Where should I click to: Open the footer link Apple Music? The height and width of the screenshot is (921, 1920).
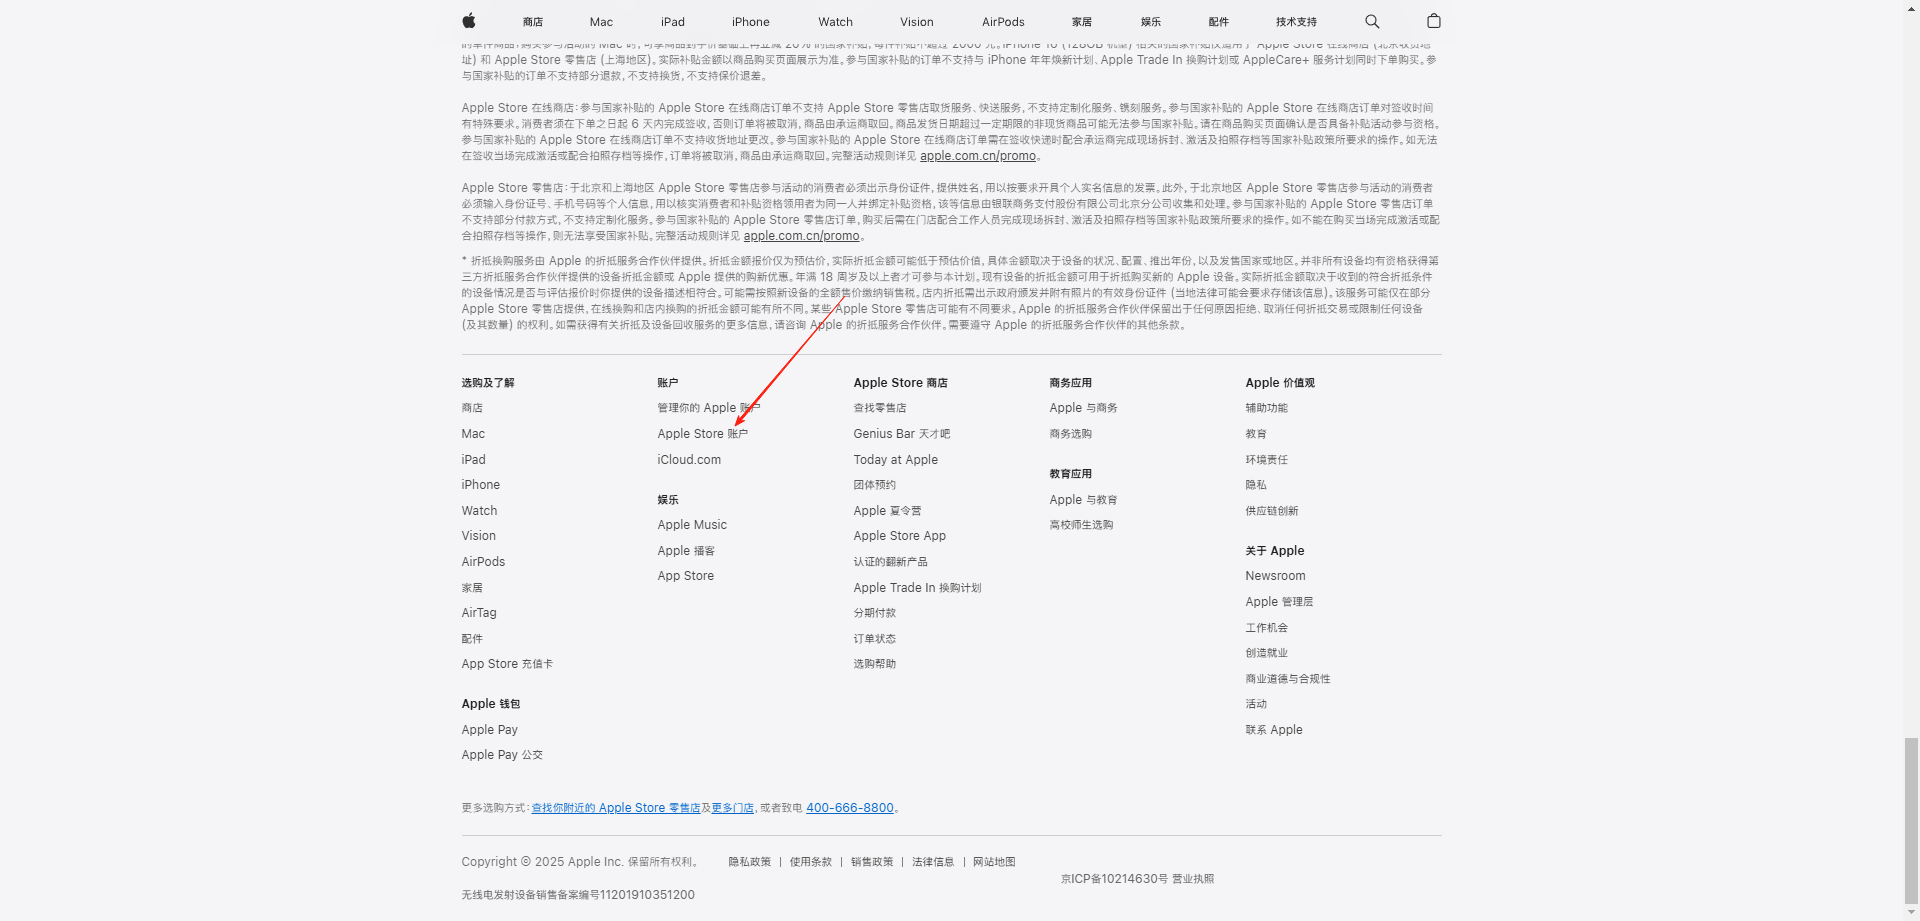point(692,525)
